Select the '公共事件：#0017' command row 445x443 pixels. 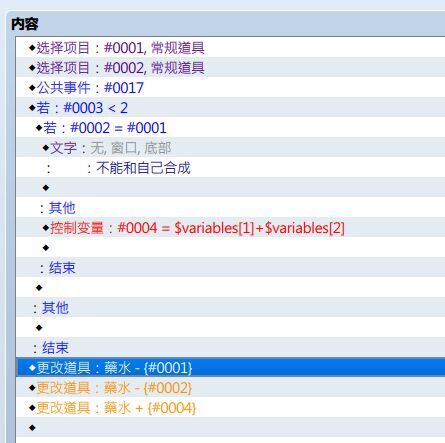(x=230, y=87)
